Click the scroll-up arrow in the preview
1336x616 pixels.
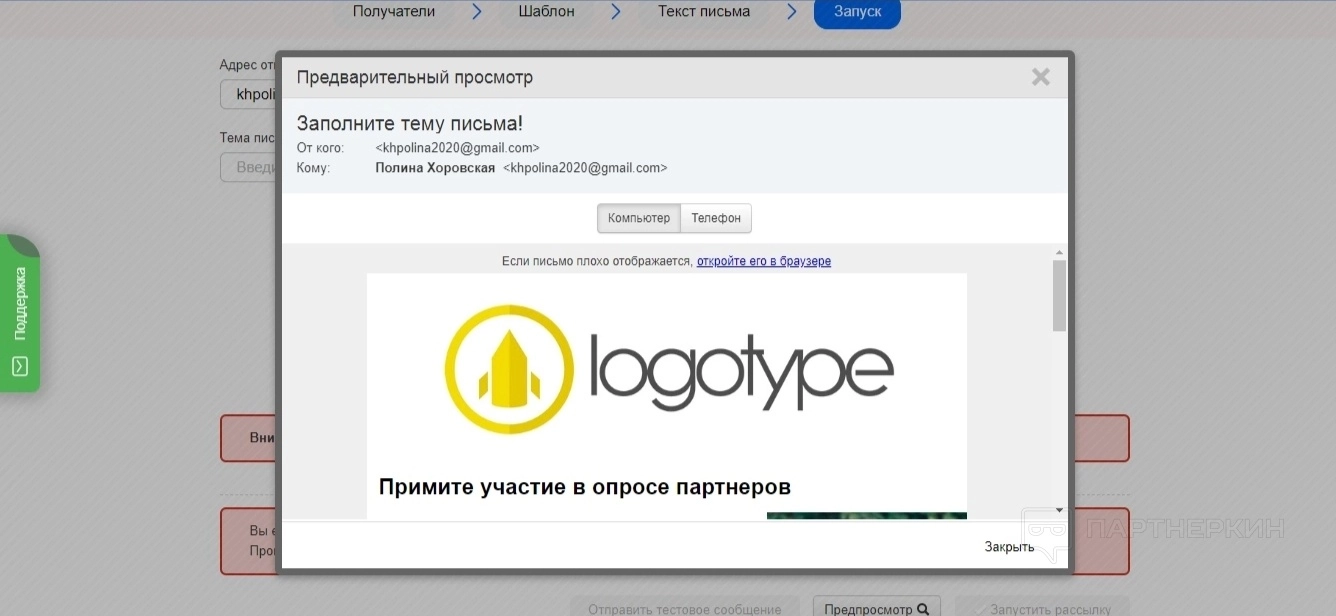(x=1059, y=253)
